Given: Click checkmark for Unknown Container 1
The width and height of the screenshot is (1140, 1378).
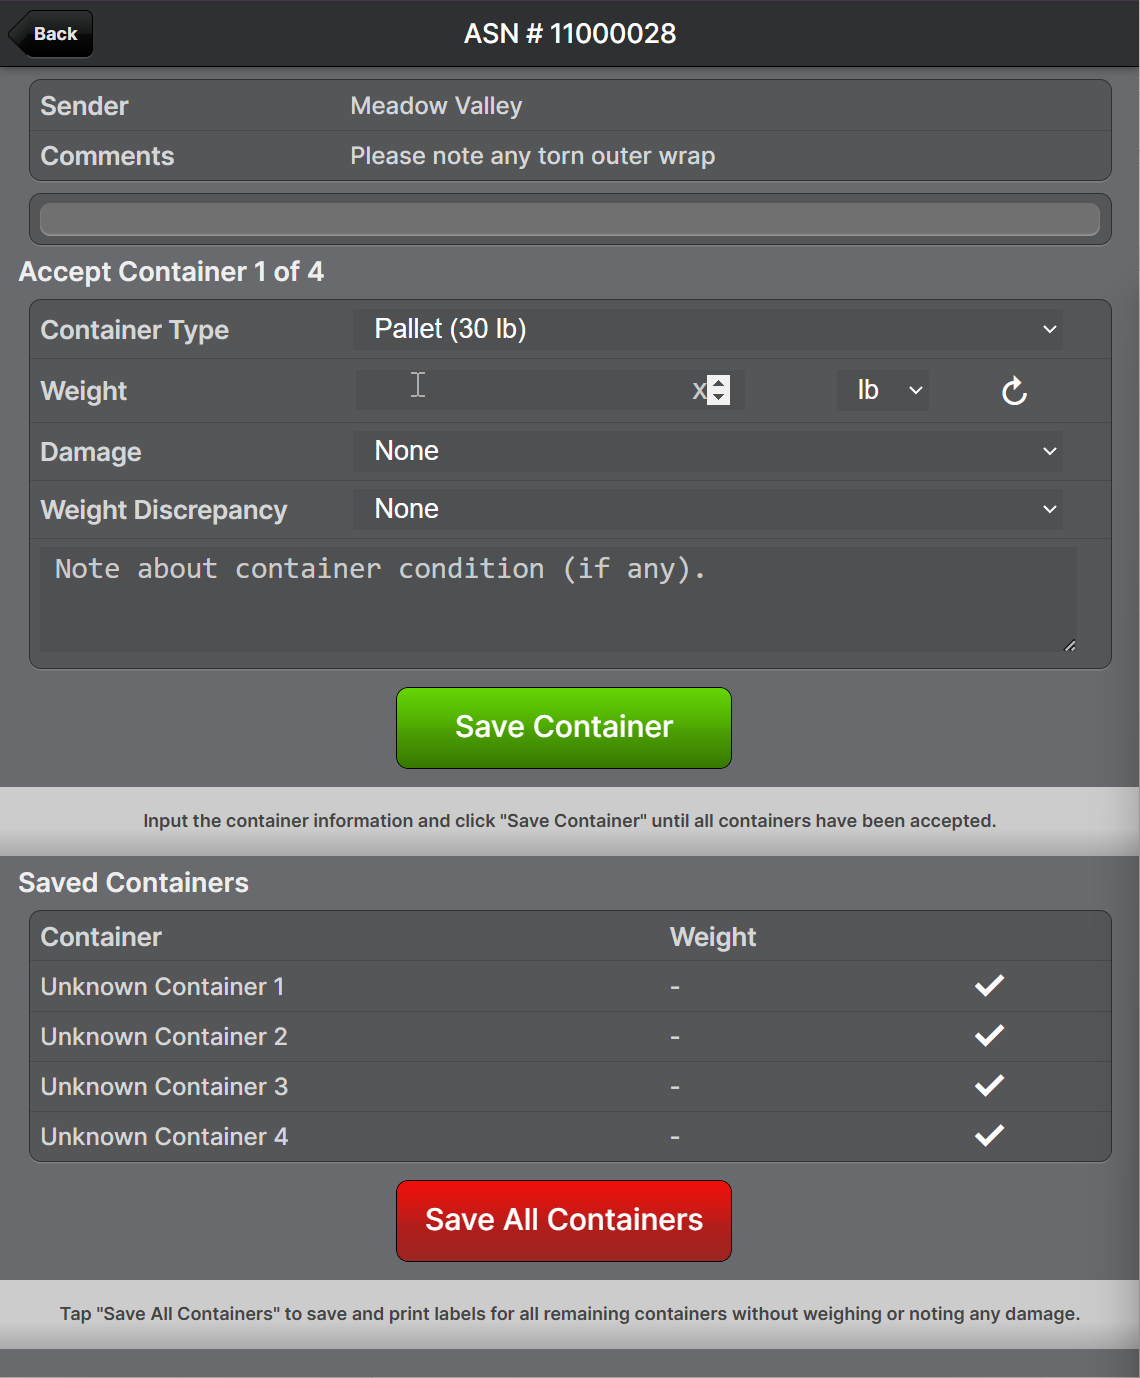Looking at the screenshot, I should coord(989,986).
